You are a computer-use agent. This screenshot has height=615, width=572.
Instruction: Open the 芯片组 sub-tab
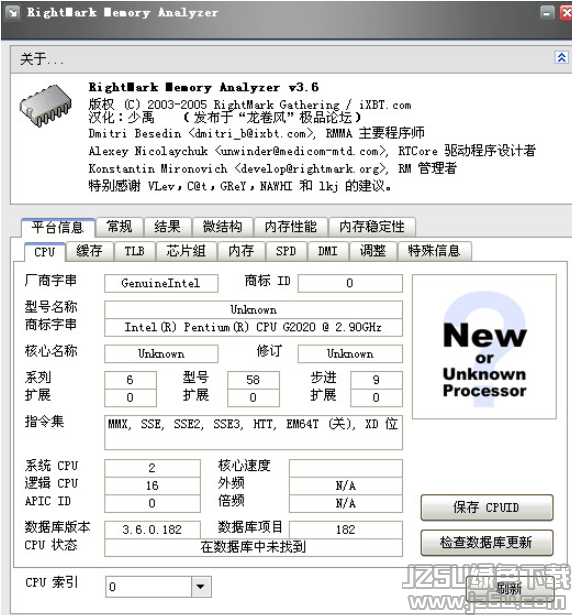[186, 251]
